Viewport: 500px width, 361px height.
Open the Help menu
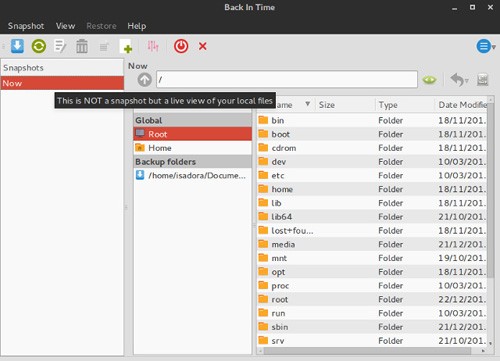click(137, 26)
